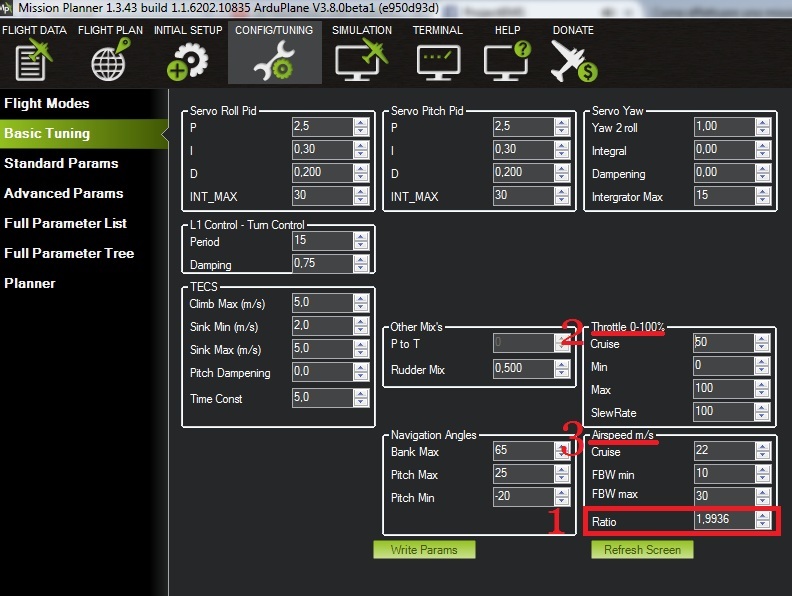
Task: Adjust Rudder Mix stepper arrows
Action: (x=562, y=369)
